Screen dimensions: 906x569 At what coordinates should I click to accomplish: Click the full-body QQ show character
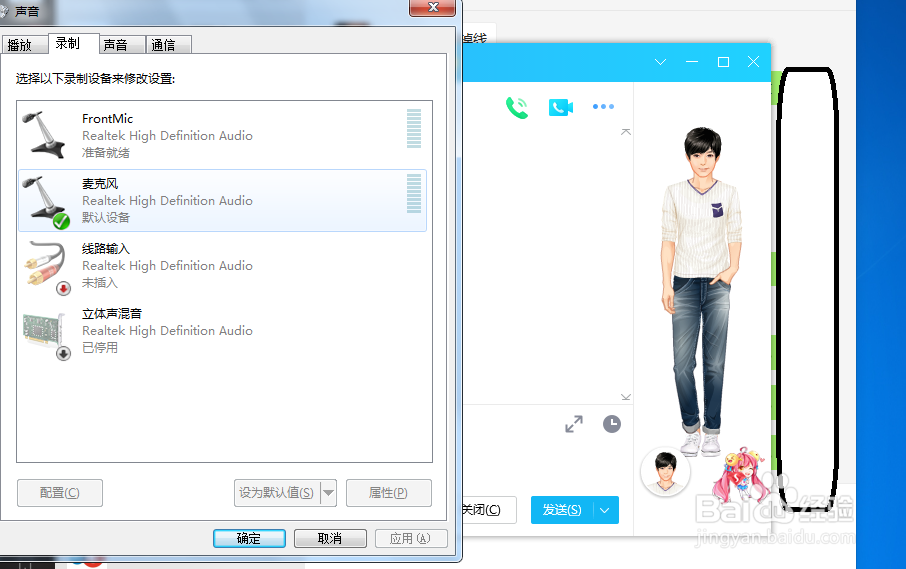point(701,291)
